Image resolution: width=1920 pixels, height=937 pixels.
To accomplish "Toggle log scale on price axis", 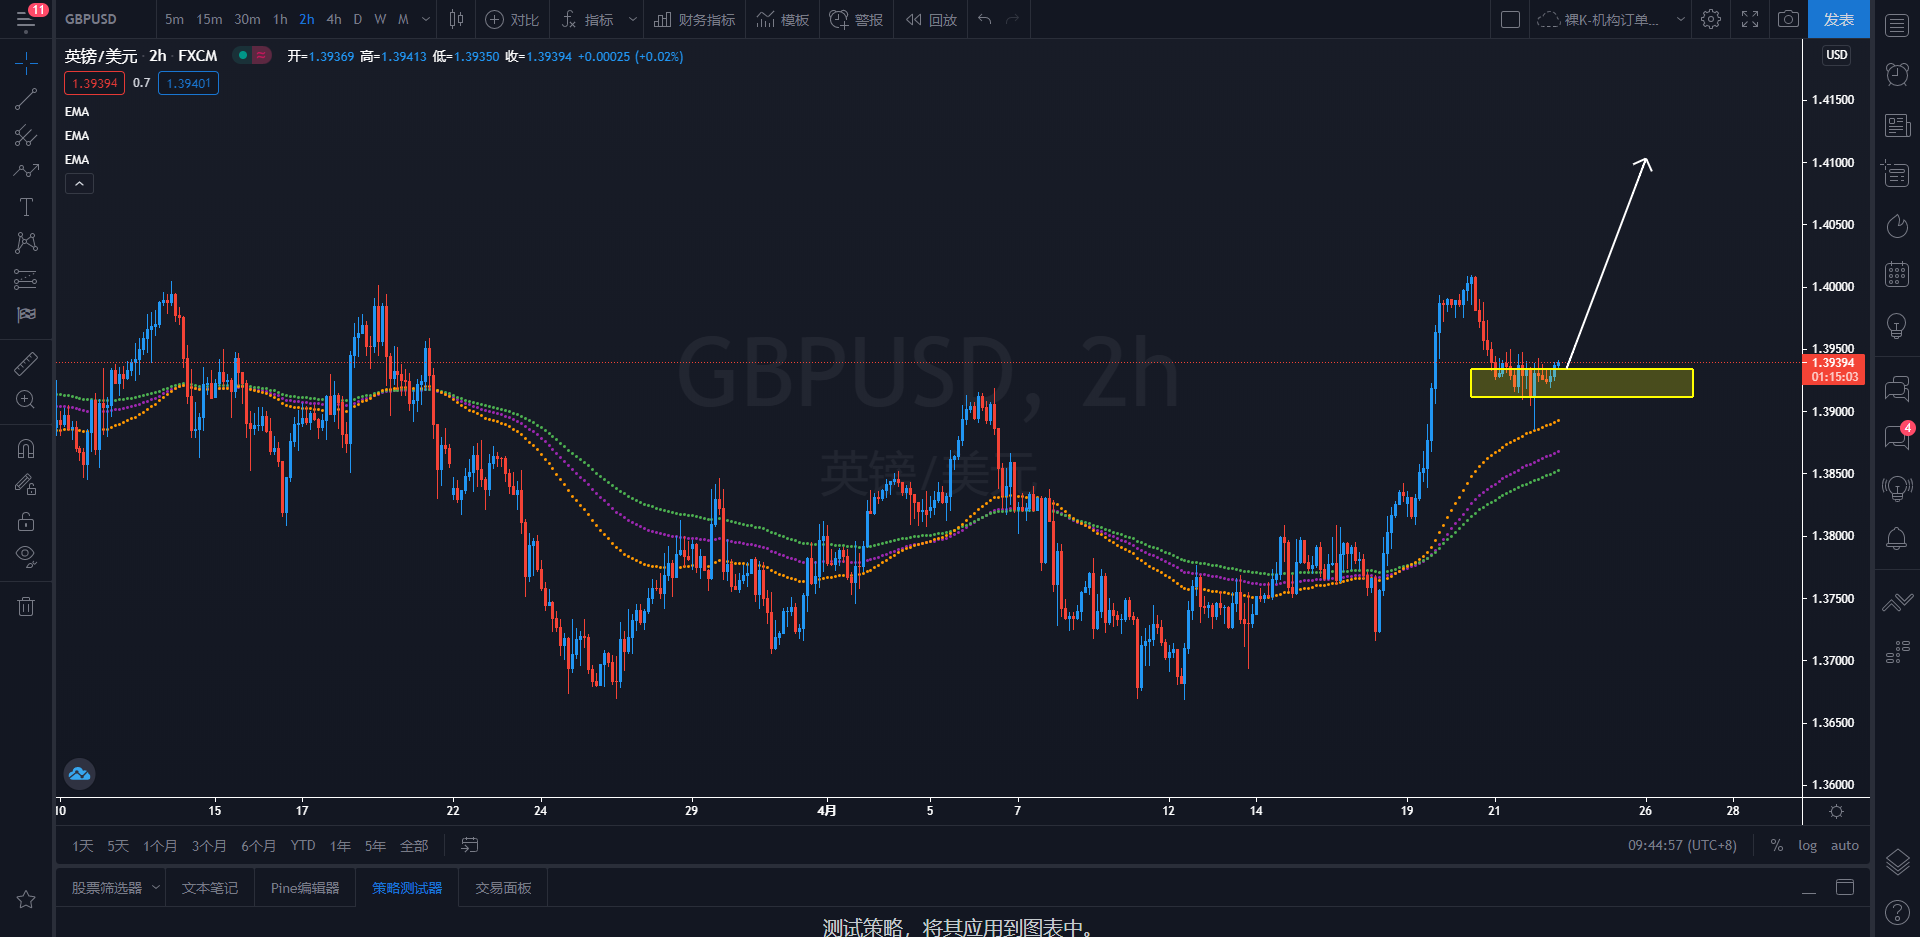I will [x=1807, y=846].
